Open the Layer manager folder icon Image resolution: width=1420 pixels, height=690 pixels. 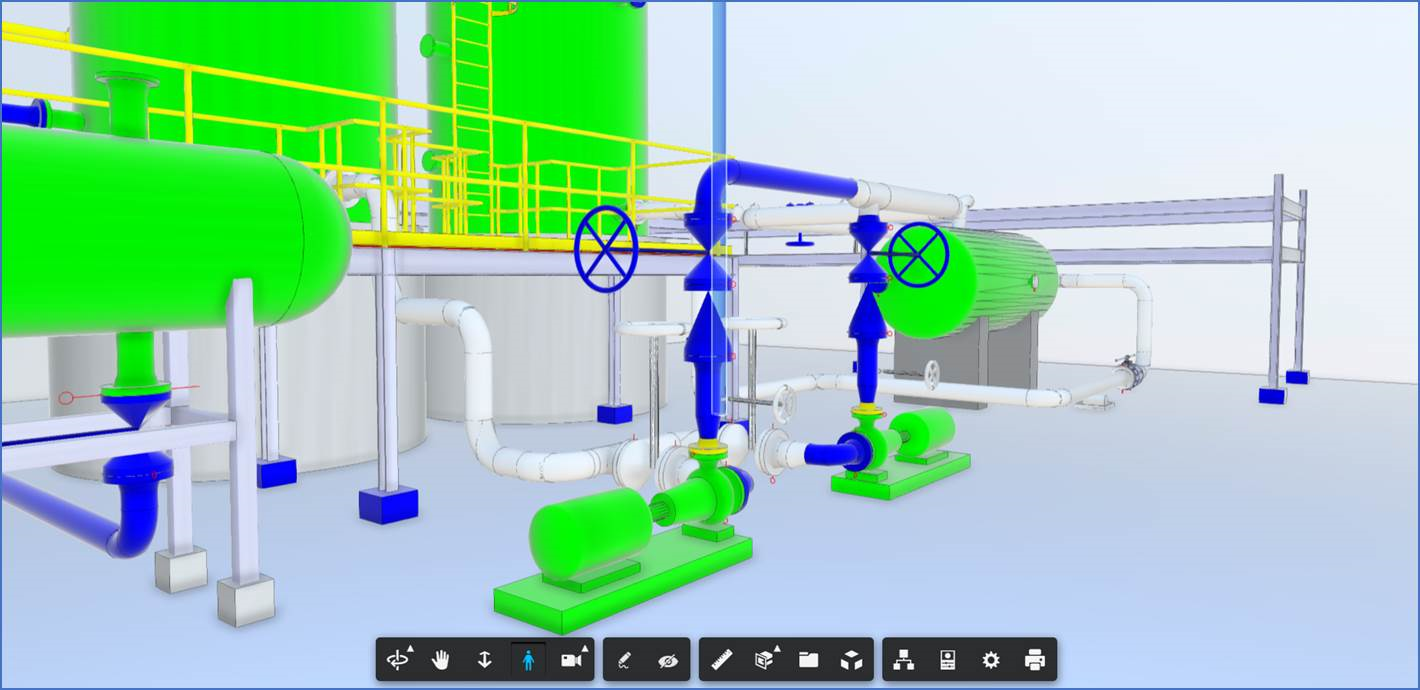pyautogui.click(x=808, y=660)
